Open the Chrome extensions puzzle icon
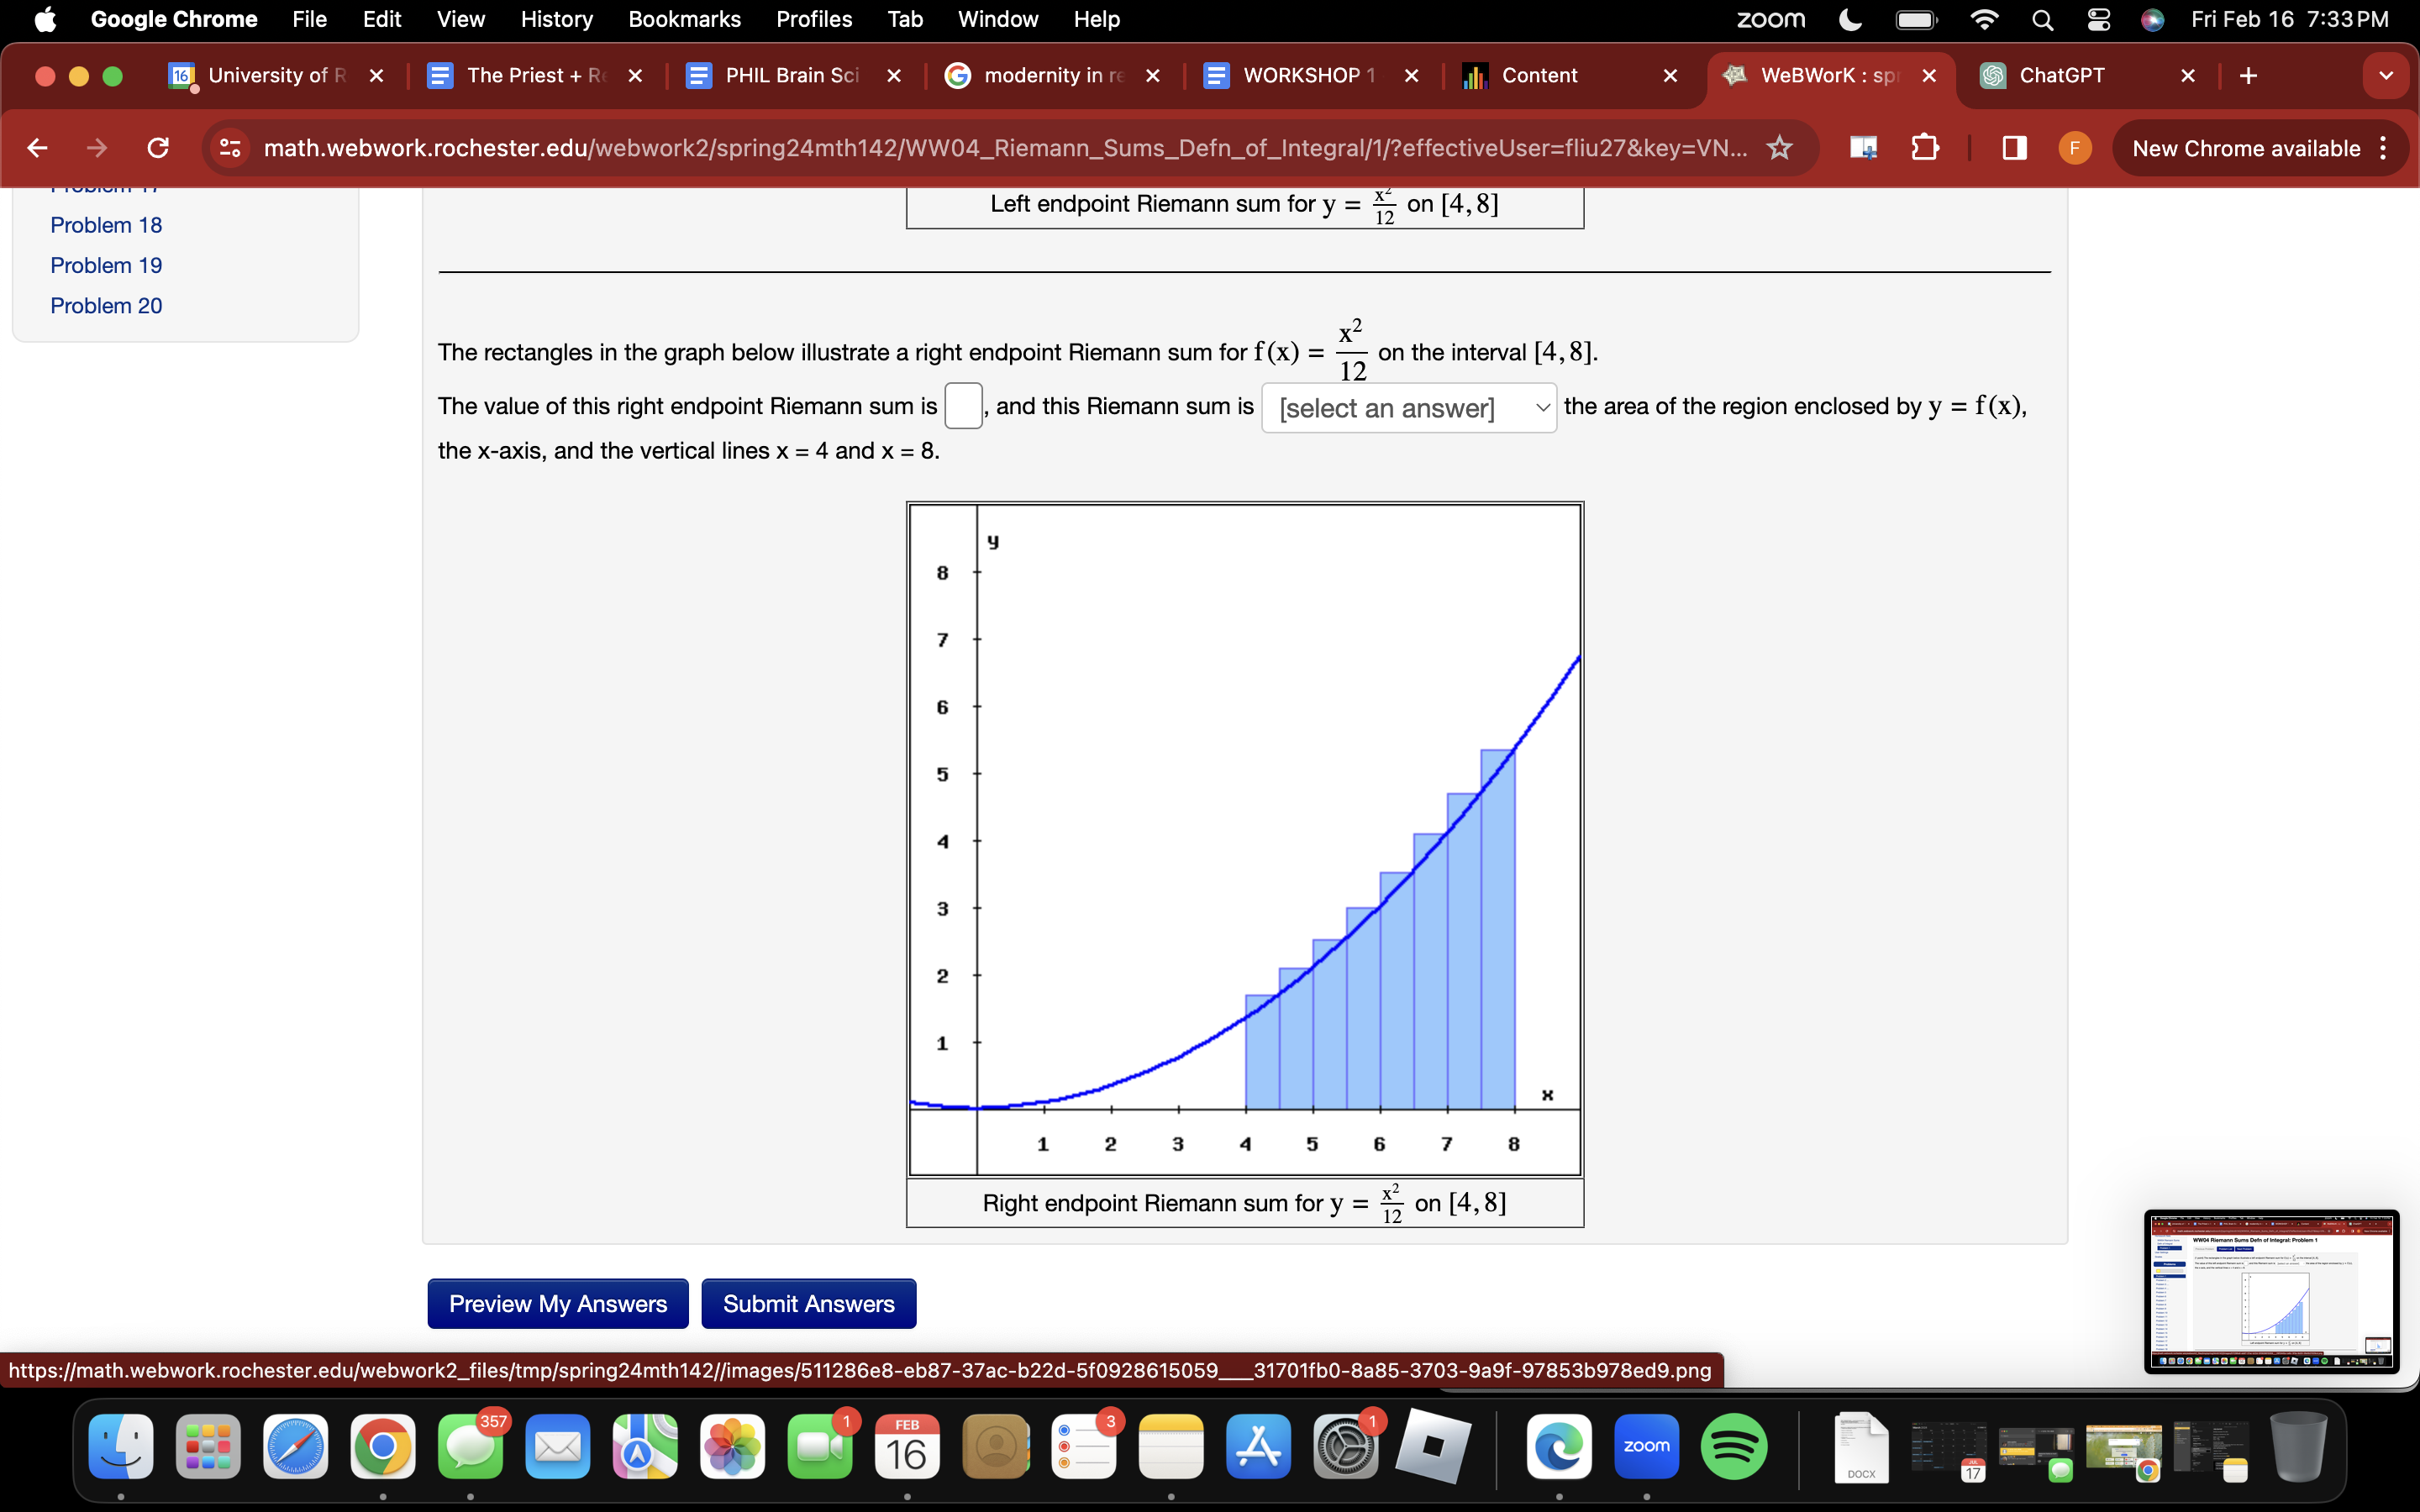2420x1512 pixels. point(1924,148)
